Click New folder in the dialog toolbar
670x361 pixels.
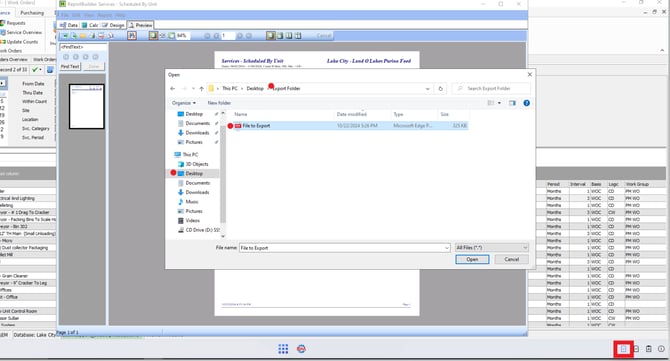[x=219, y=103]
